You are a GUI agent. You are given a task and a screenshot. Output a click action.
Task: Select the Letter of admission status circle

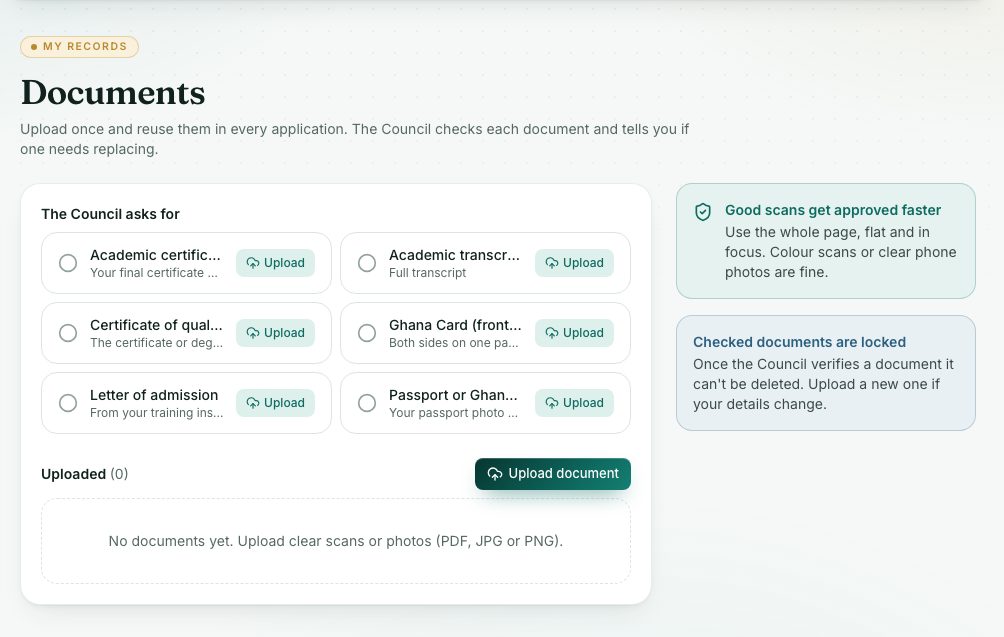pos(68,403)
